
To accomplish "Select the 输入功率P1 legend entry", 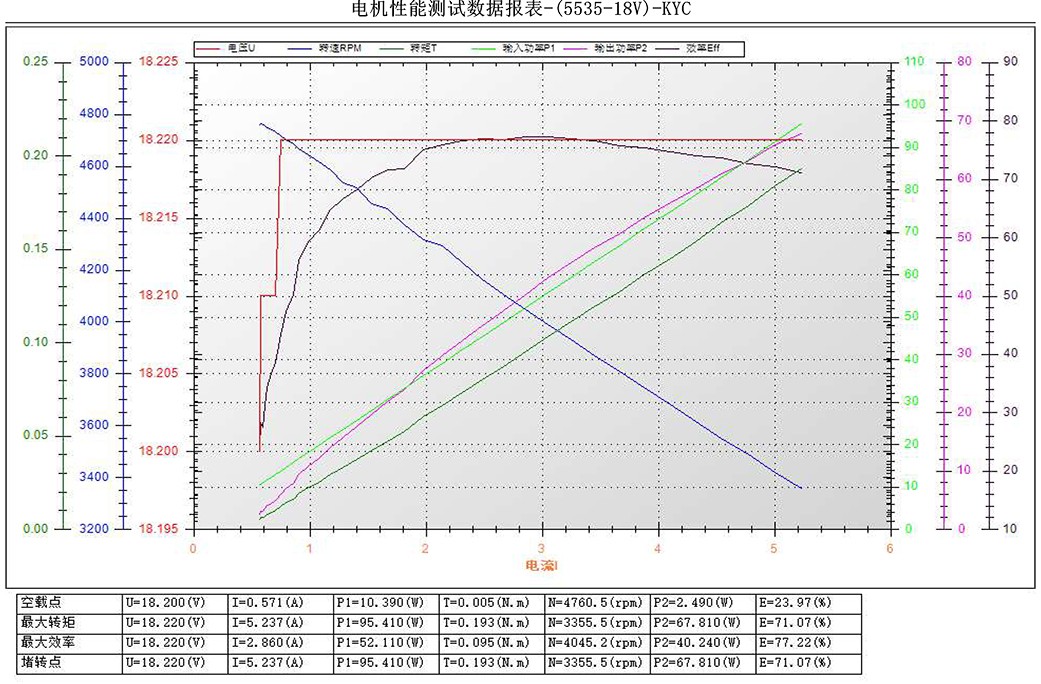I will point(527,48).
